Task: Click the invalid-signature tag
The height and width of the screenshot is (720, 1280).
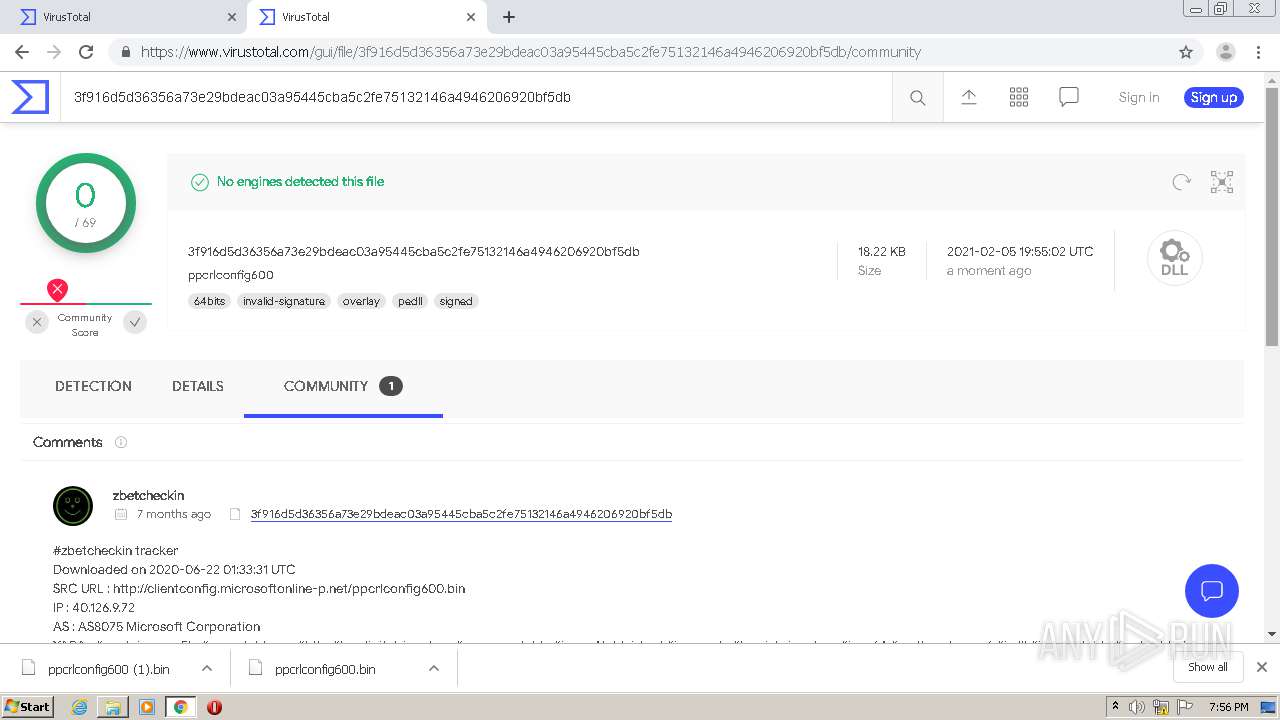Action: (284, 301)
